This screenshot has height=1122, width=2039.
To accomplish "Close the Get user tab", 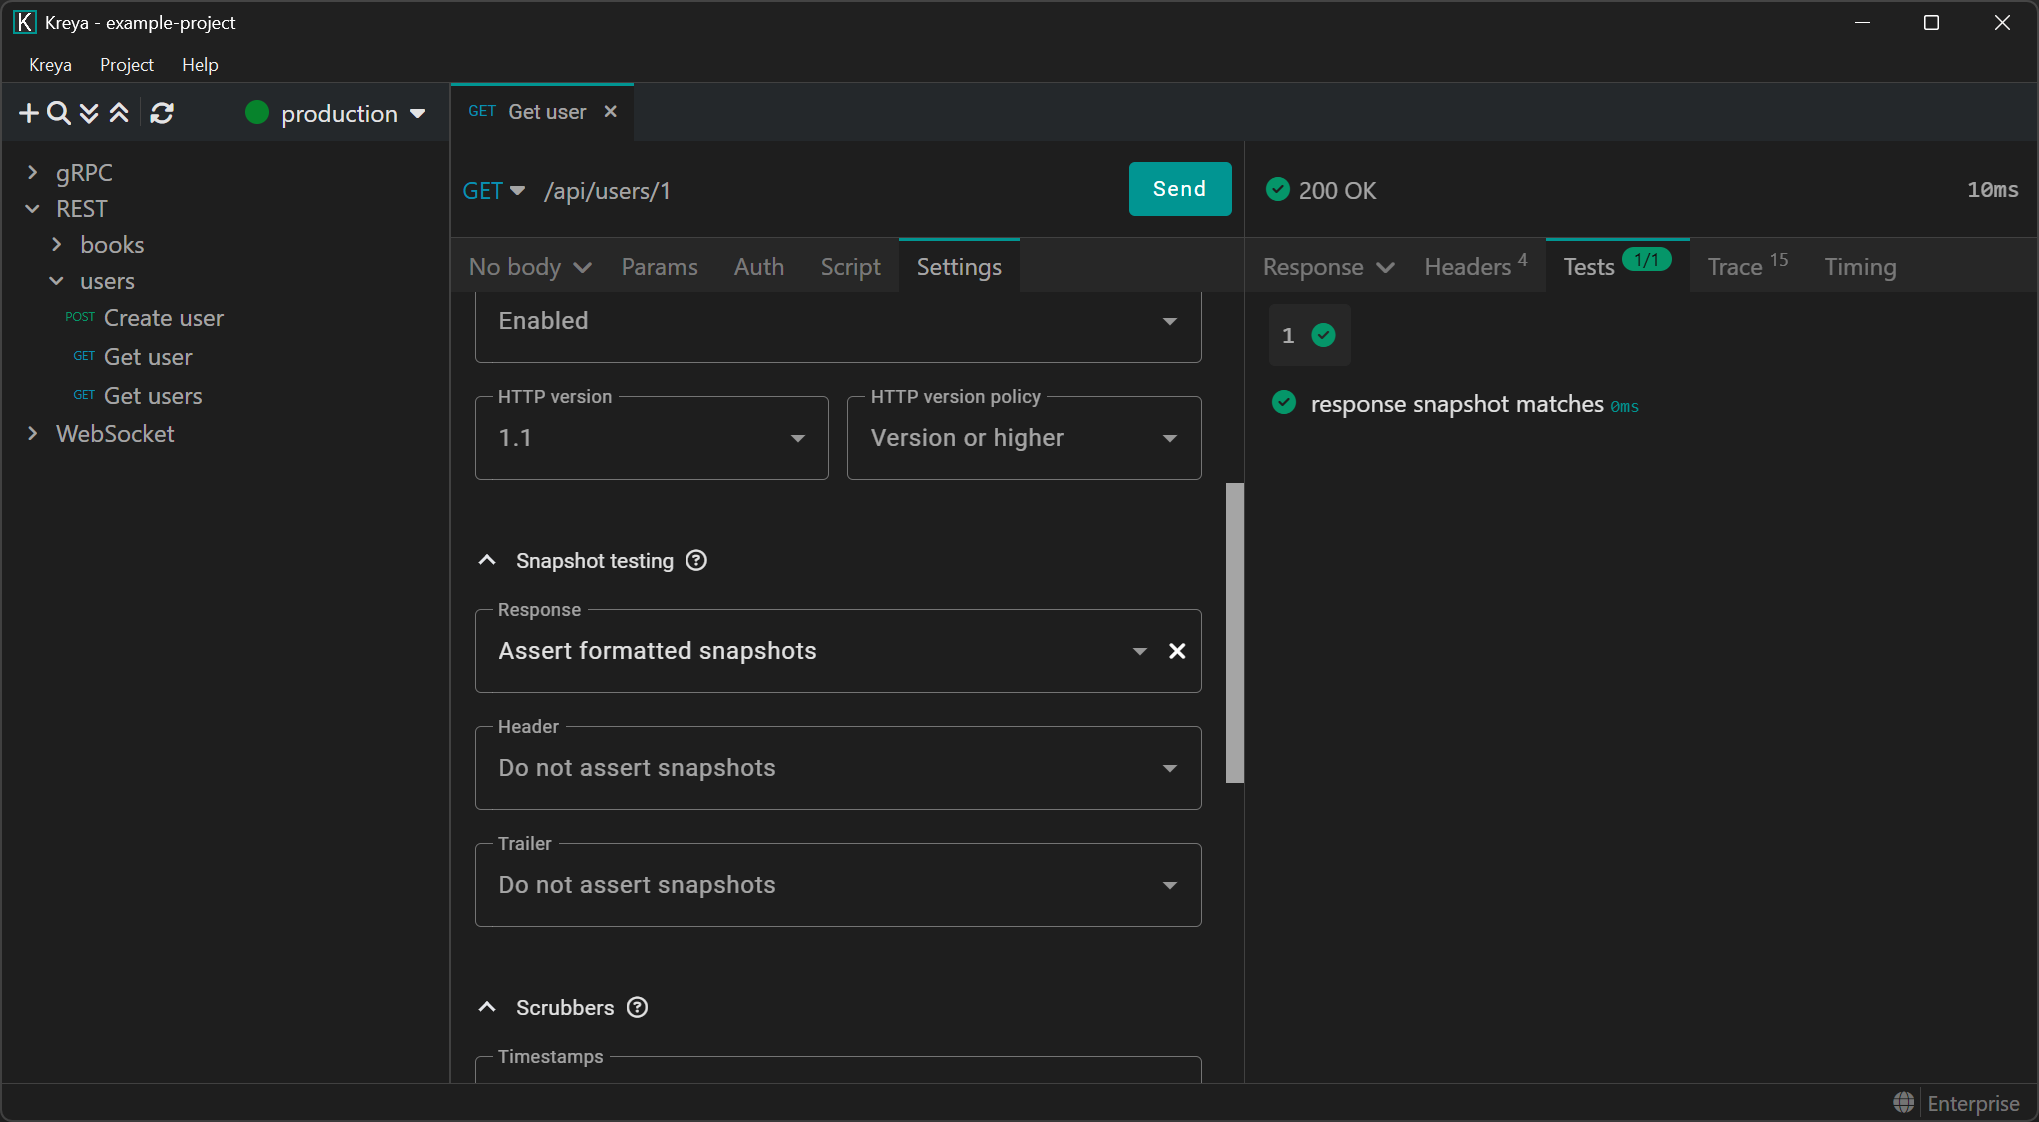I will click(611, 112).
